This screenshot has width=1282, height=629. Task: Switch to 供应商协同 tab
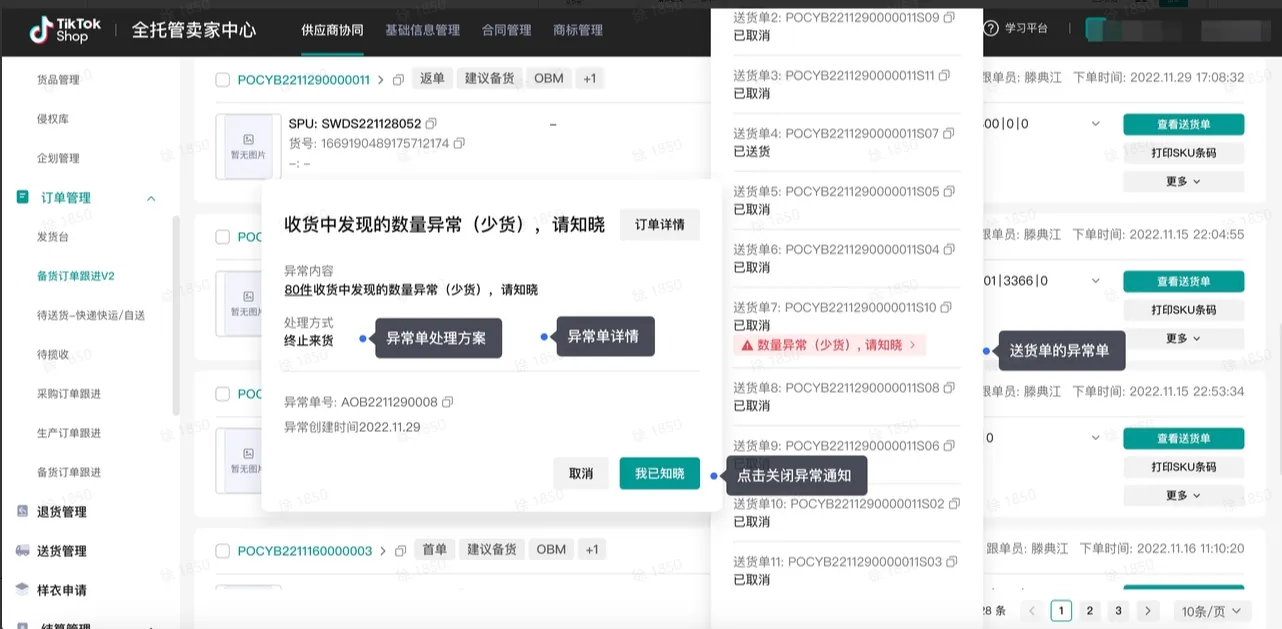click(332, 30)
